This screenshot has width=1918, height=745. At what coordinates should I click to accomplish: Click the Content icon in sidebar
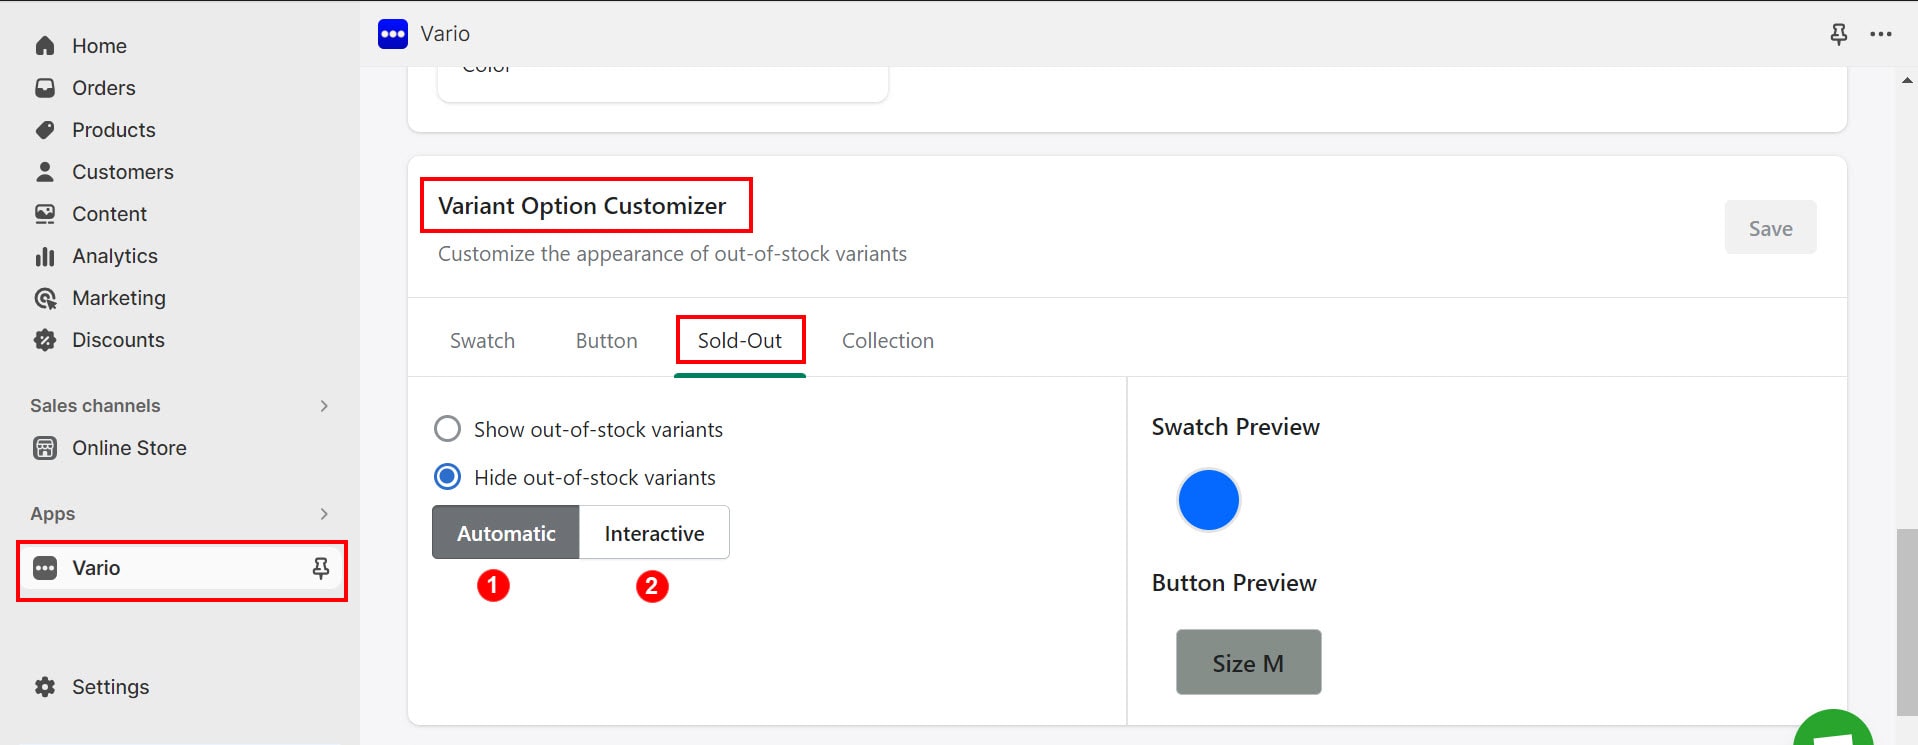[x=45, y=214]
